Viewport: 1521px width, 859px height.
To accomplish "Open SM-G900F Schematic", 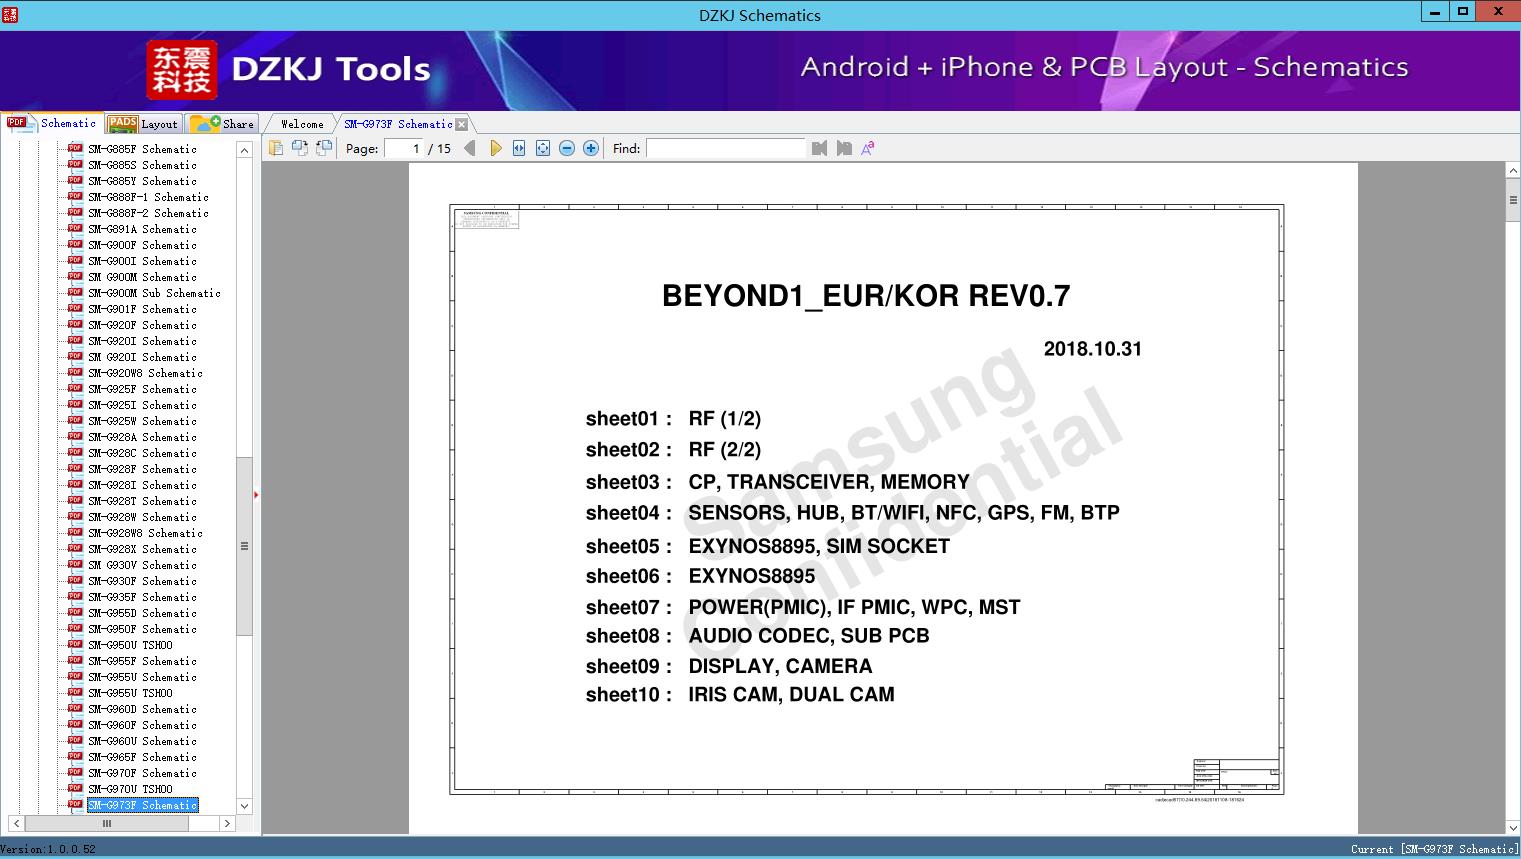I will [x=142, y=245].
